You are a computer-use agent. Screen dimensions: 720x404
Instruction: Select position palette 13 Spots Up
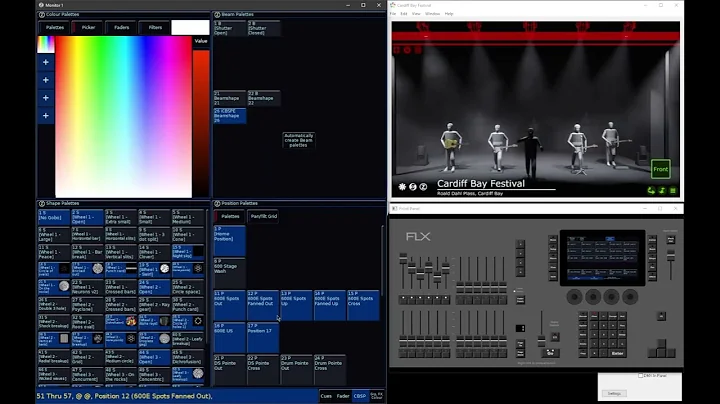coord(297,305)
